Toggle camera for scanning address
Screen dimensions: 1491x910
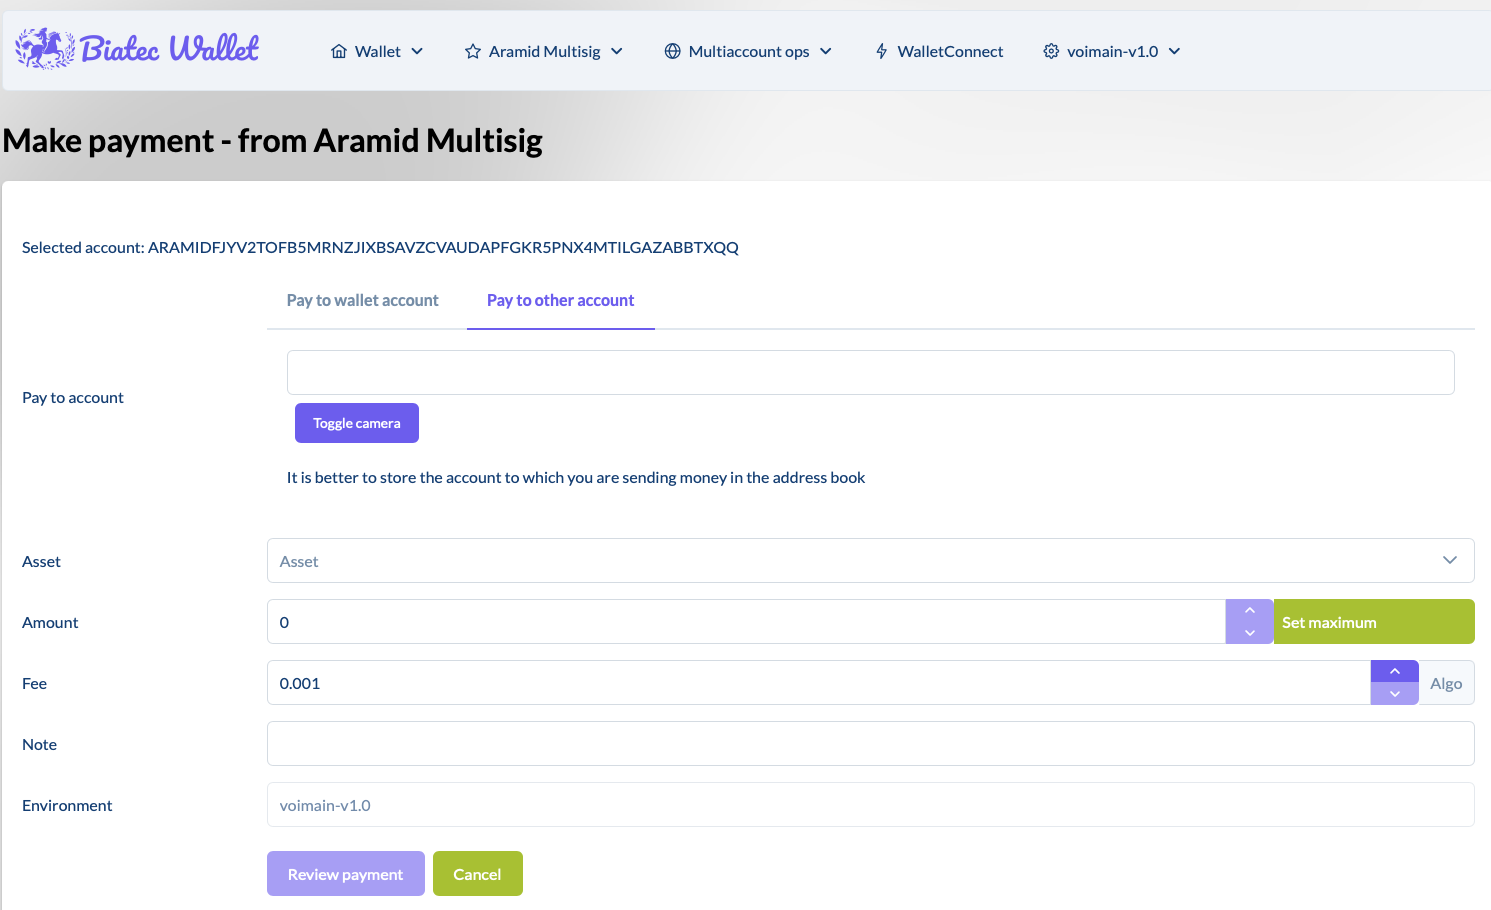point(356,423)
